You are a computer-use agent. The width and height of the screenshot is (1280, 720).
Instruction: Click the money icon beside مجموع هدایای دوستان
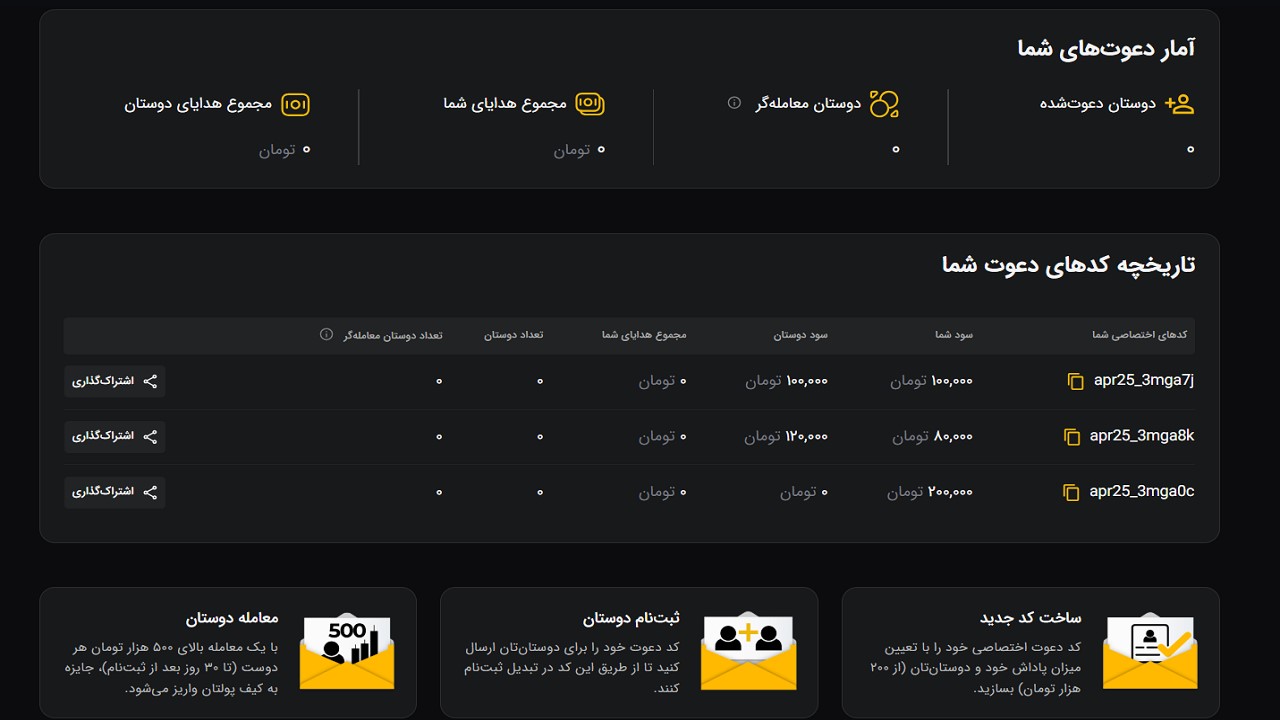[295, 104]
